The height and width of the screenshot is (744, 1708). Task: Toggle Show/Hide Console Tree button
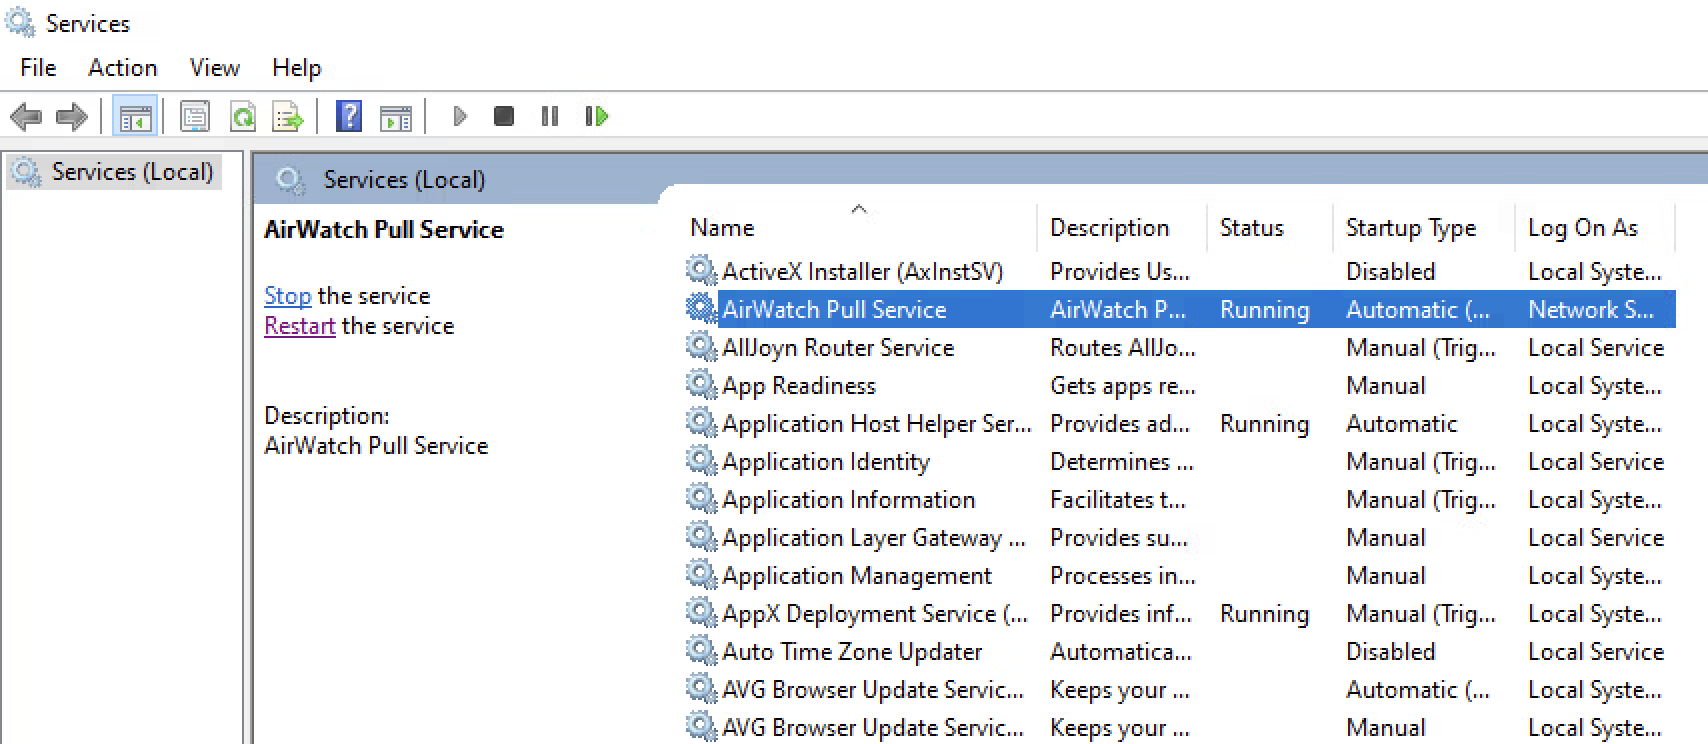tap(135, 117)
